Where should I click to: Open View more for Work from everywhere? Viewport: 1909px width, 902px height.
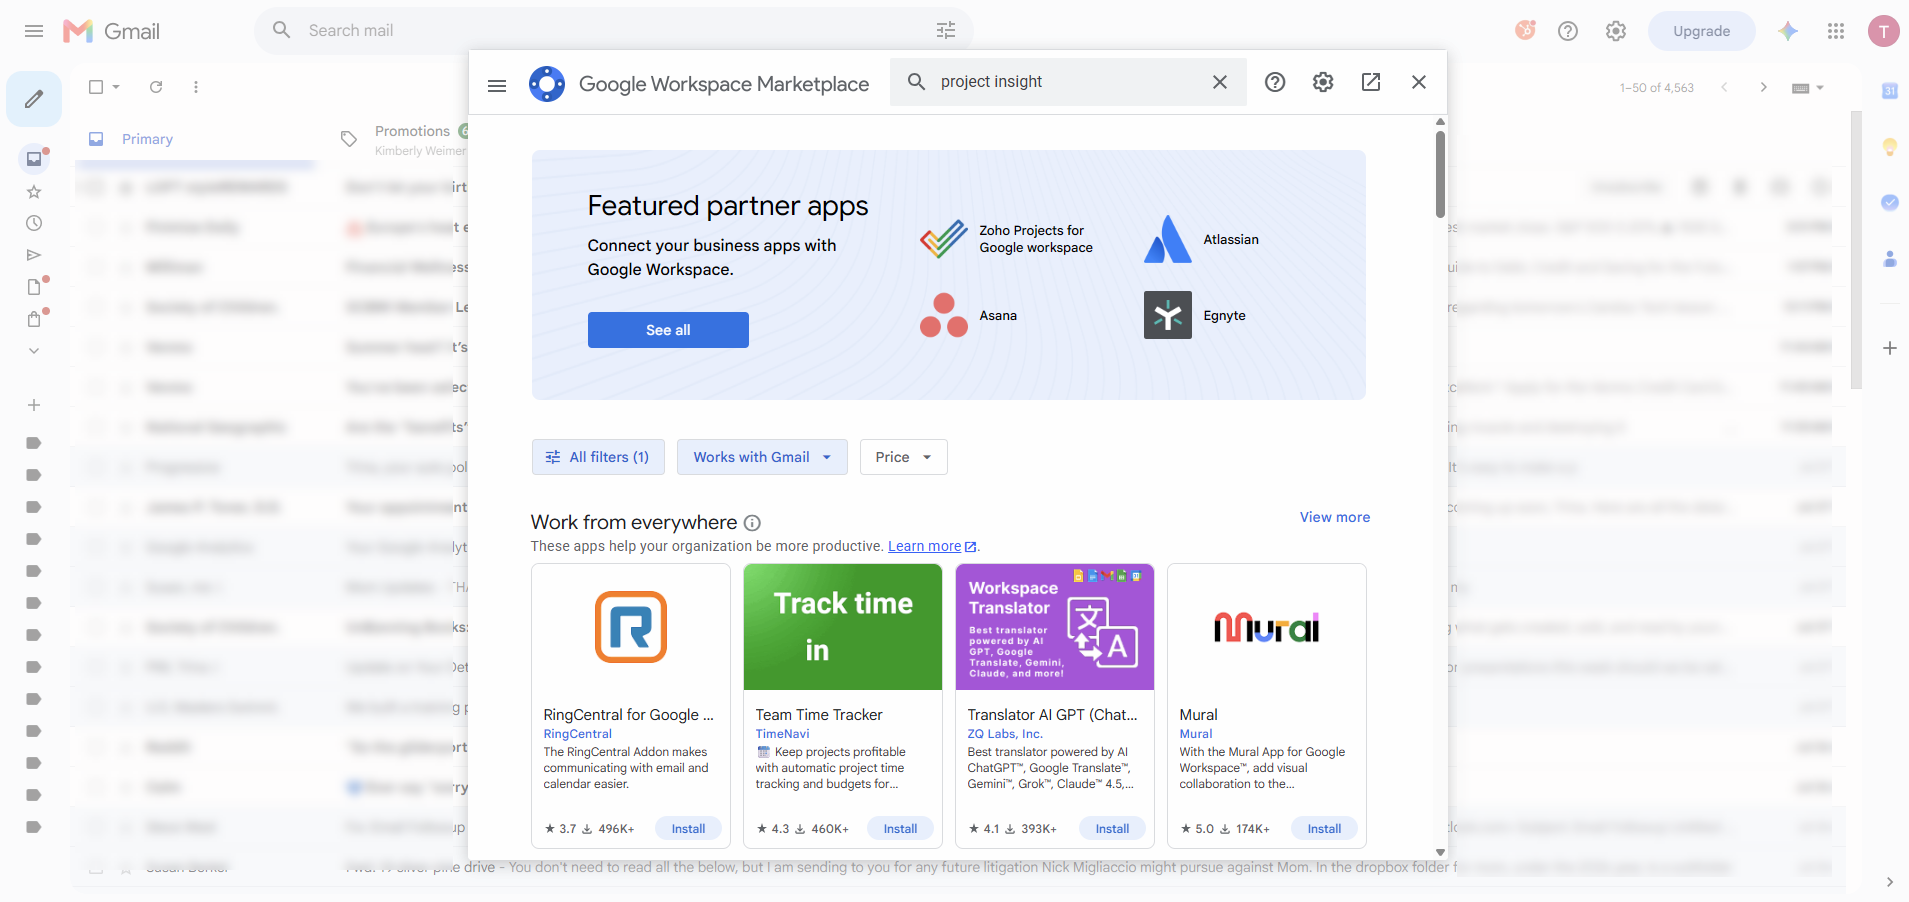pyautogui.click(x=1335, y=517)
